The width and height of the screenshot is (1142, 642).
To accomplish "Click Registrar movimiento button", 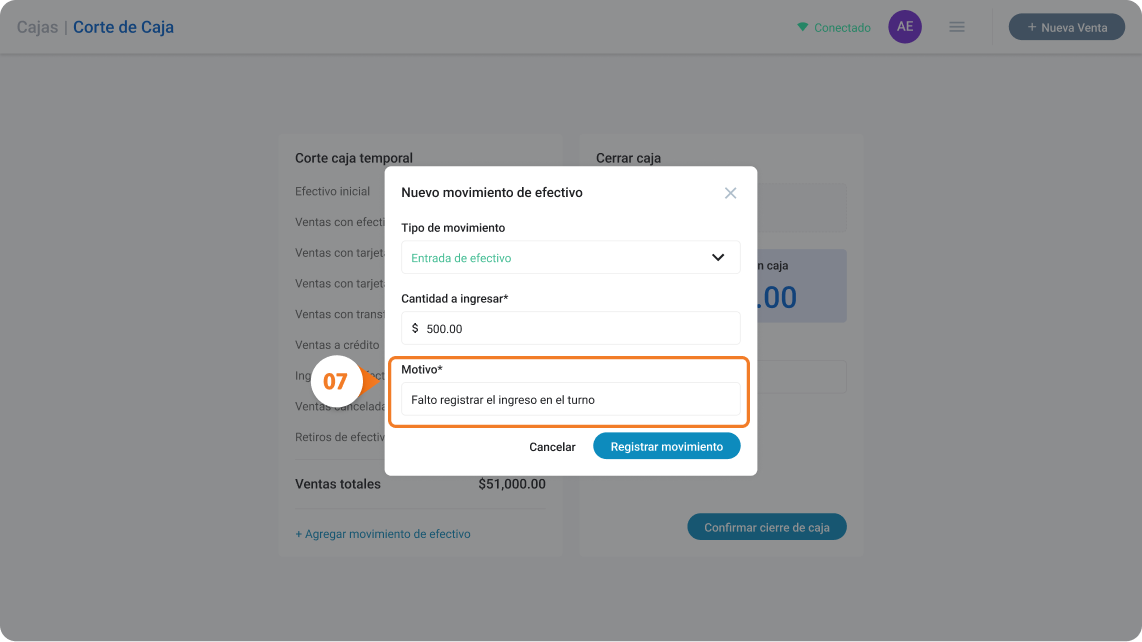I will click(666, 446).
